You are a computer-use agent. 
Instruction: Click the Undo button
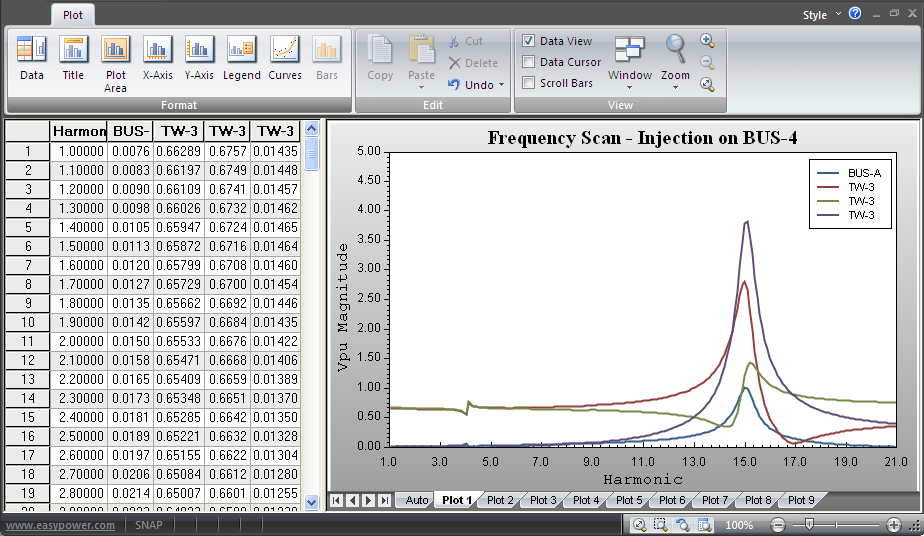click(476, 85)
